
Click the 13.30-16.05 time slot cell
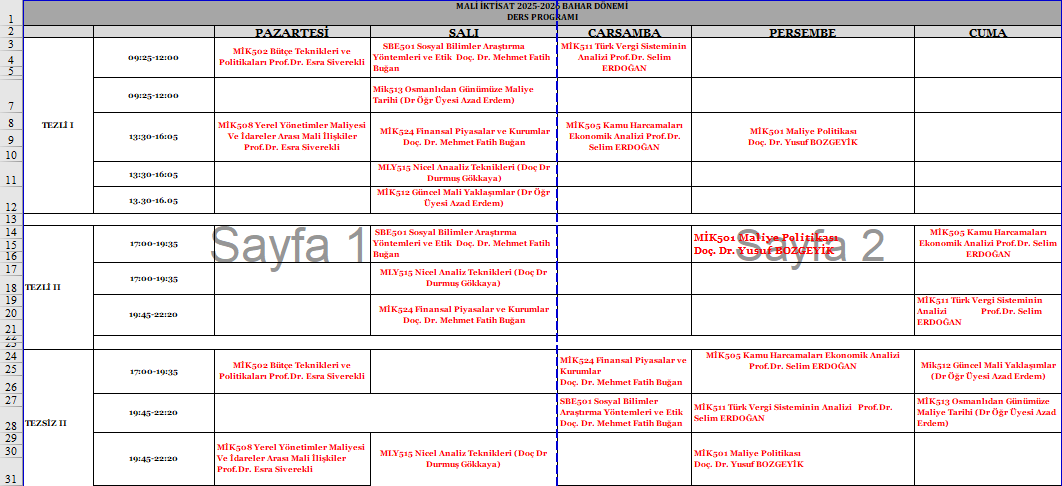click(x=153, y=200)
